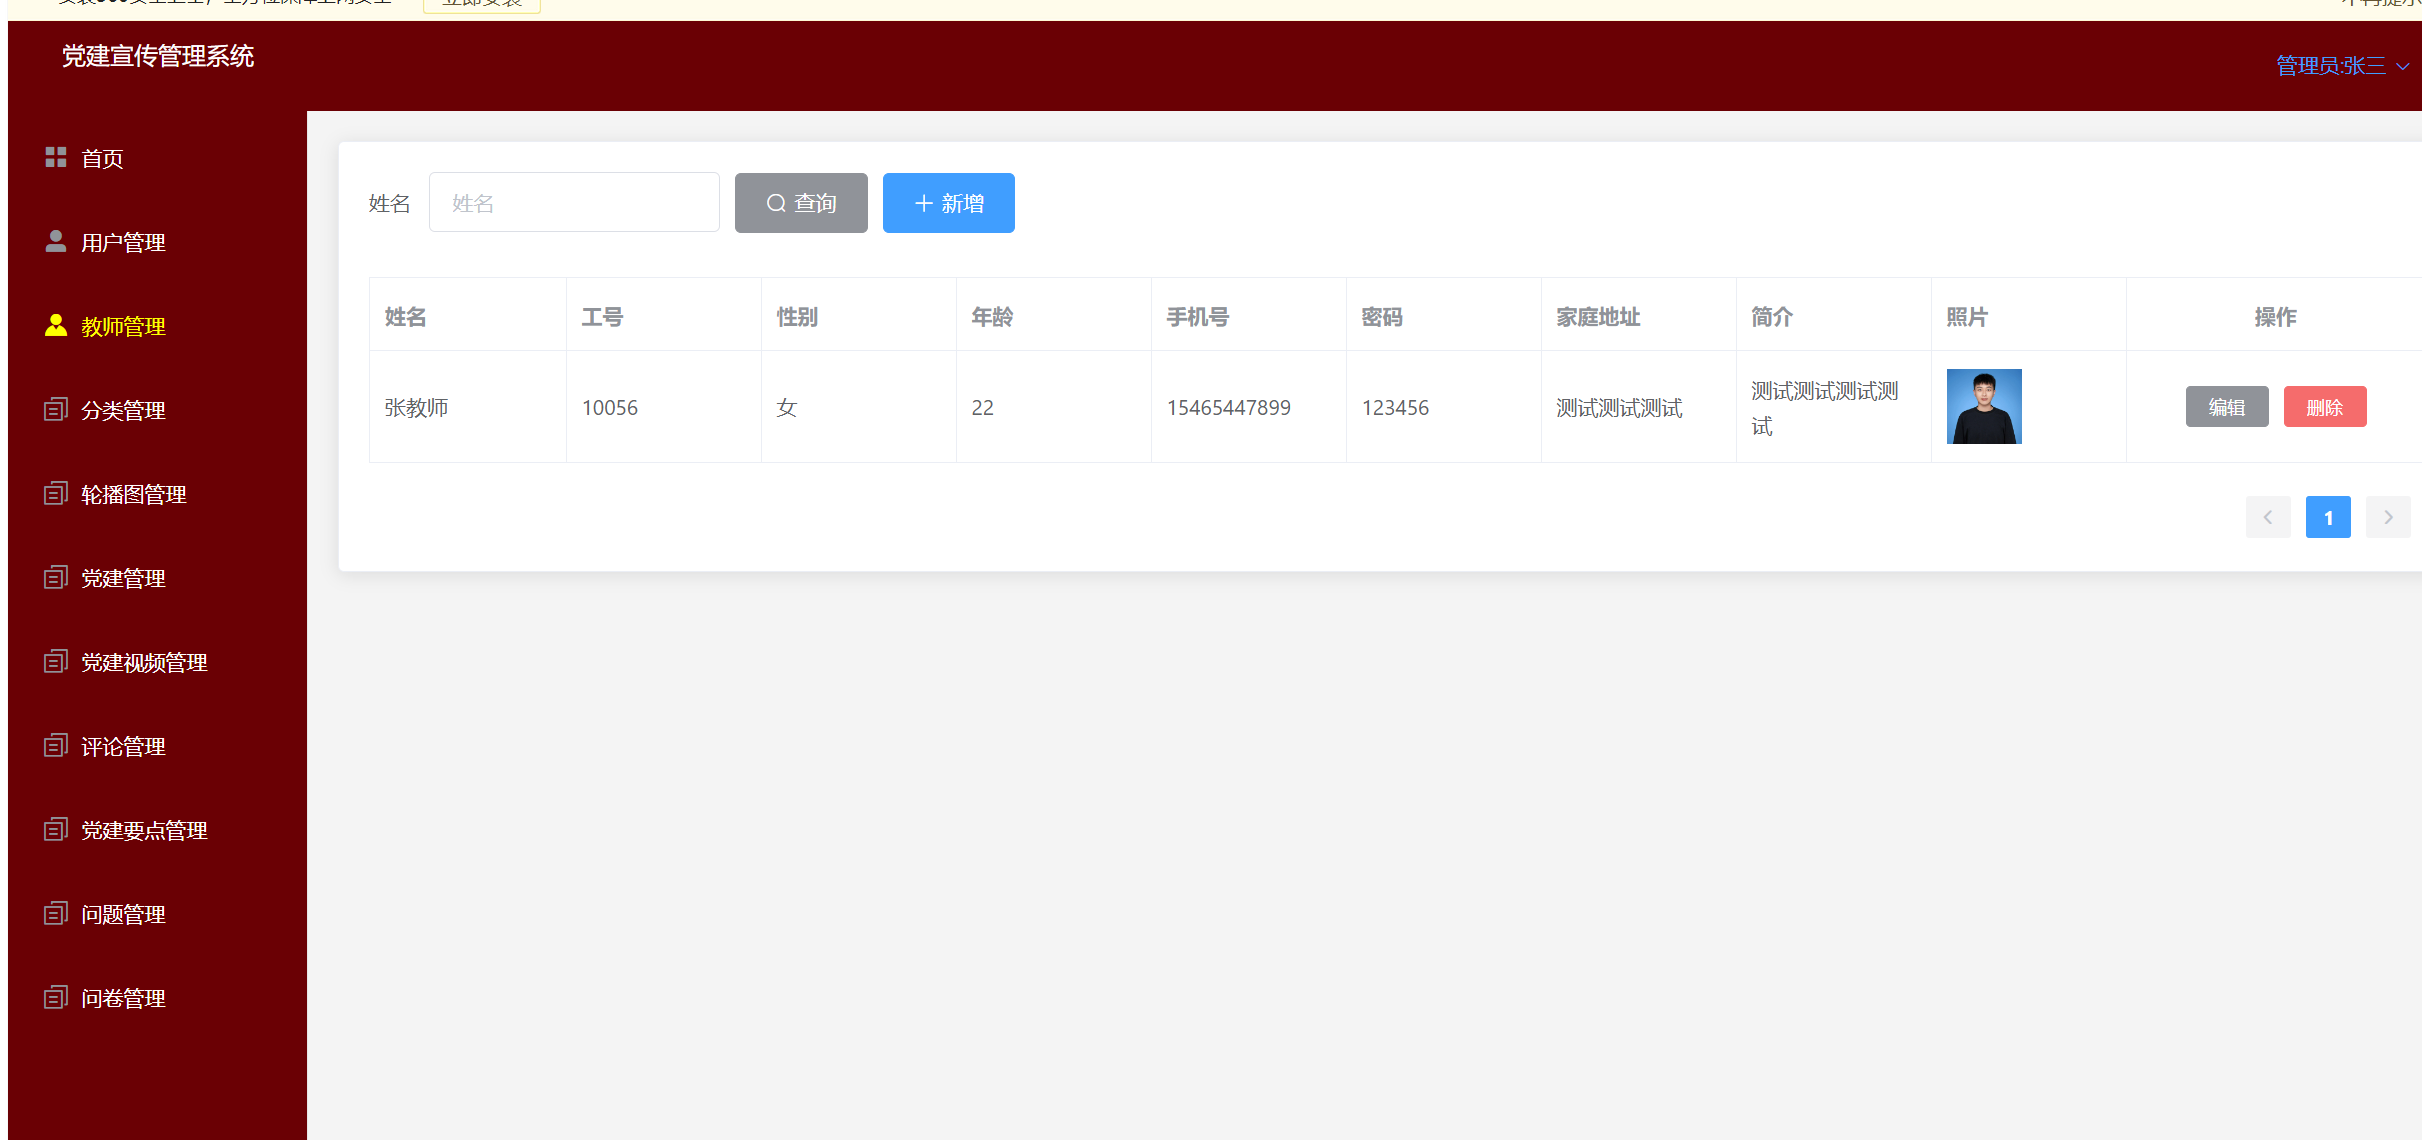Image resolution: width=2422 pixels, height=1140 pixels.
Task: Open the 管理员:张三 dropdown arrow
Action: [2402, 66]
